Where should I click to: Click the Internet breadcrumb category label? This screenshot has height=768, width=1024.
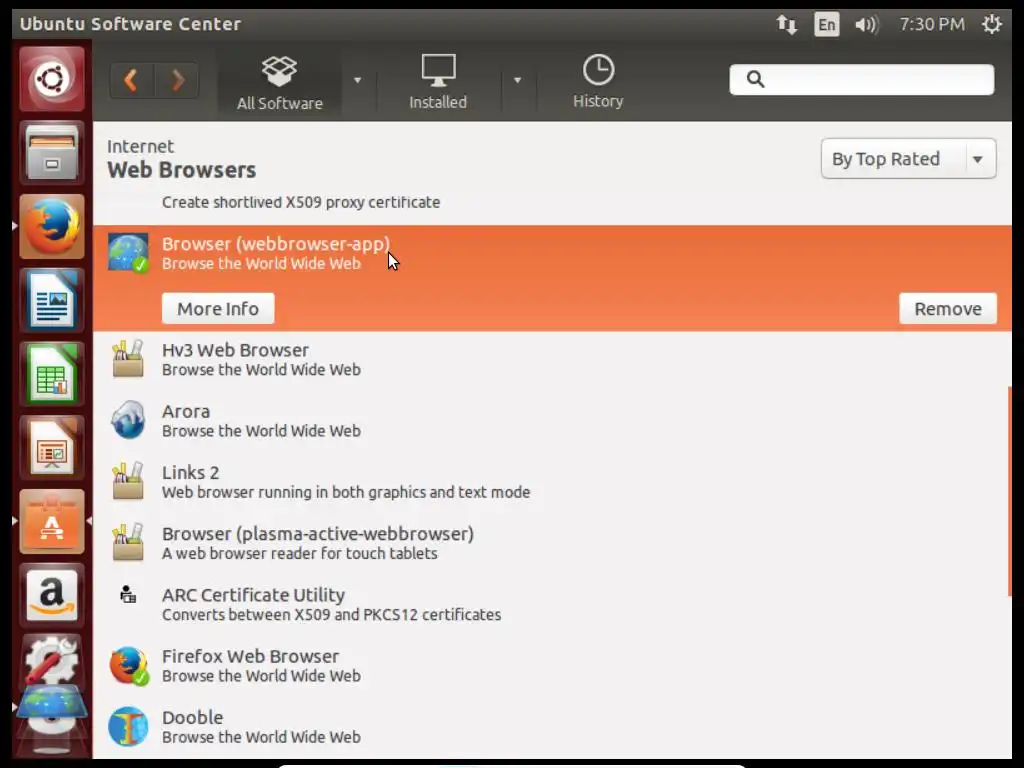click(x=140, y=146)
